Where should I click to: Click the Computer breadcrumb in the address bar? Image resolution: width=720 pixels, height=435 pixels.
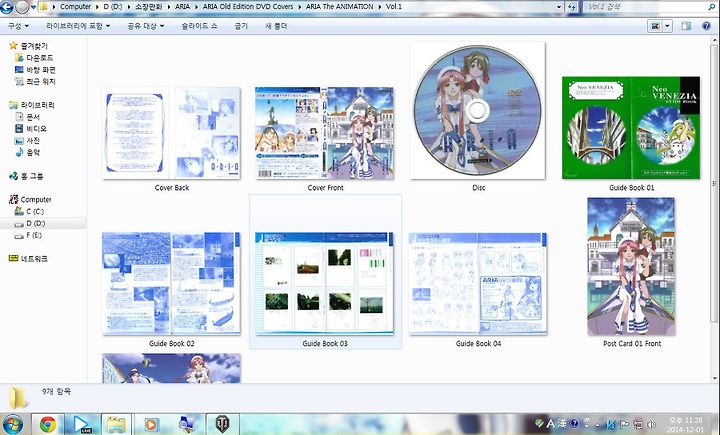(75, 7)
